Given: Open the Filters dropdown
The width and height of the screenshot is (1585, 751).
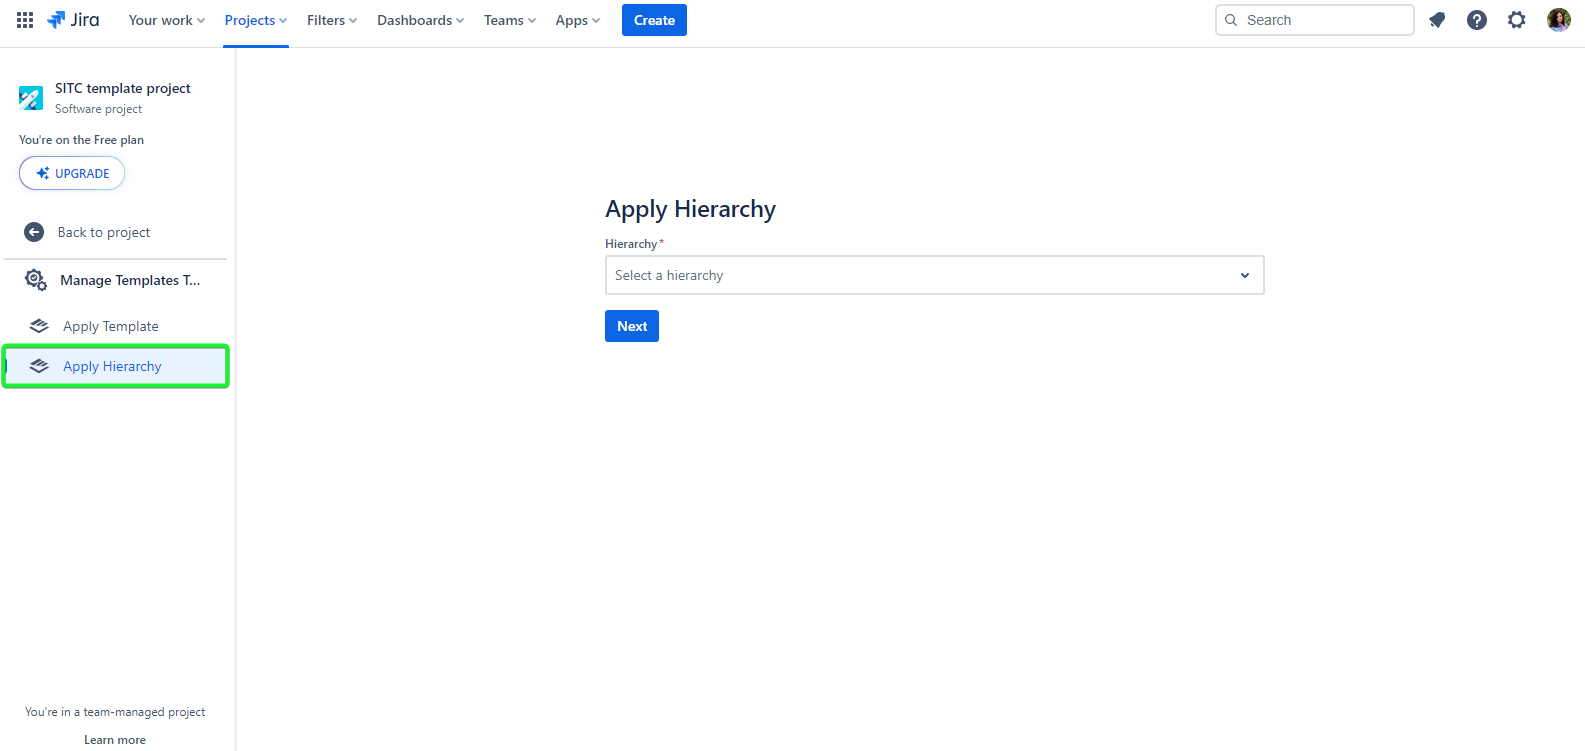Looking at the screenshot, I should 331,20.
